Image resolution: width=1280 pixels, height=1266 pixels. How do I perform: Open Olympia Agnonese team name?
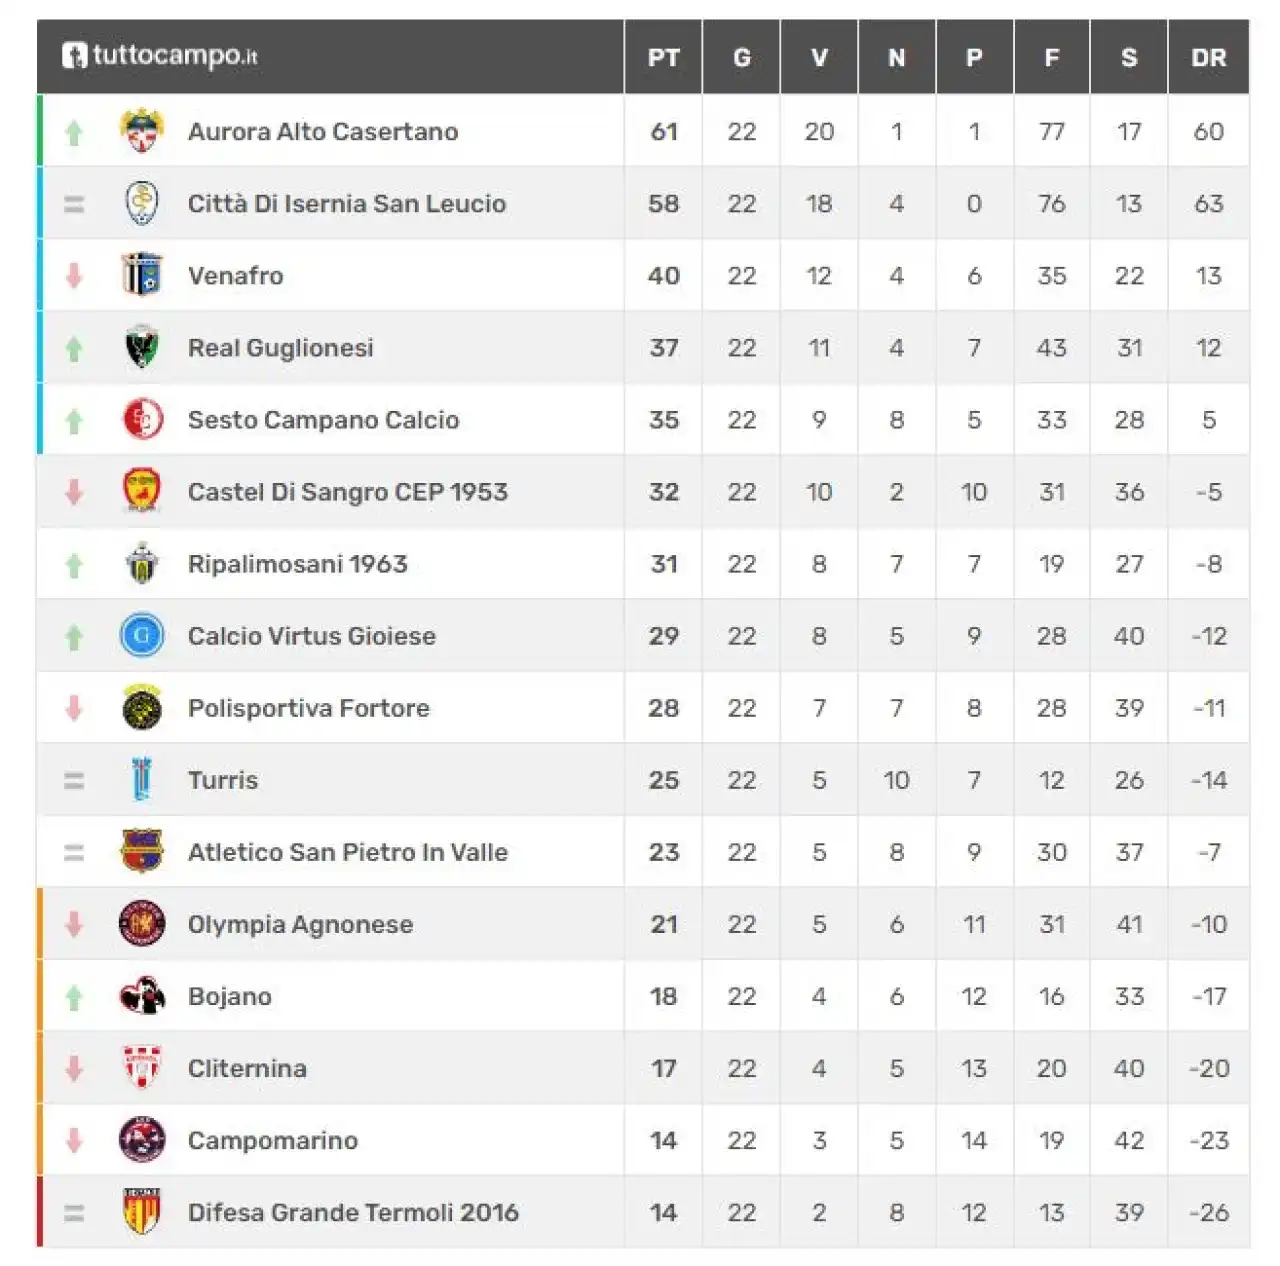(x=300, y=924)
